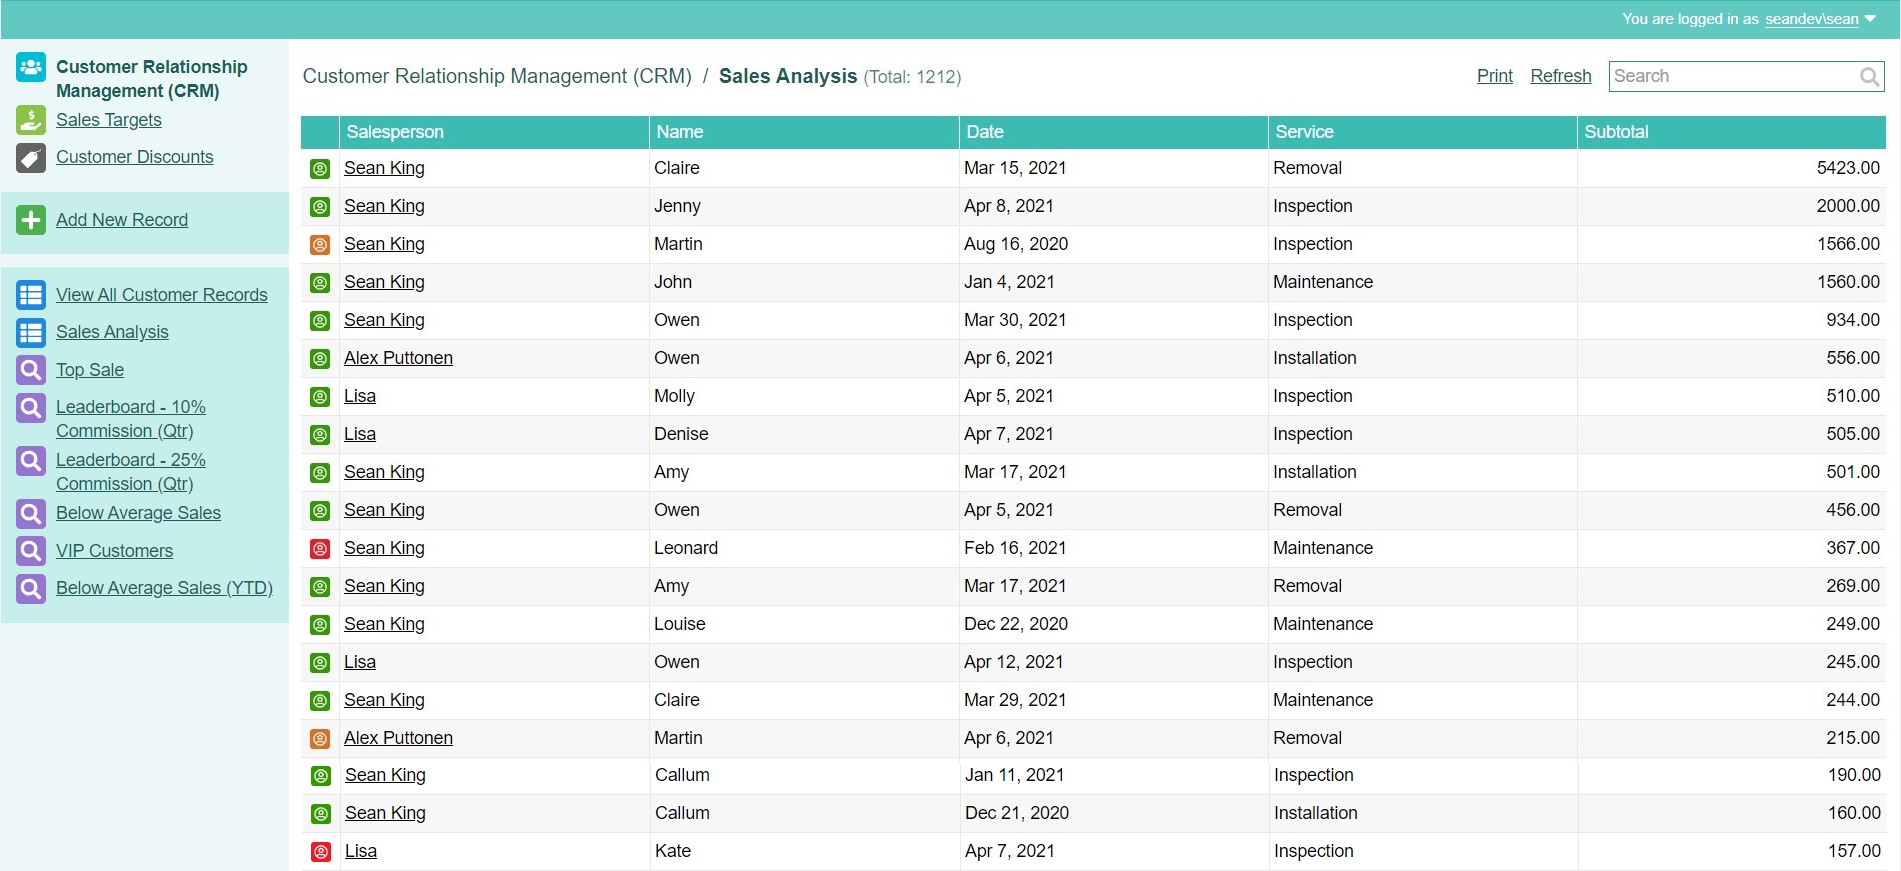Open Alex Puttonen link on Owen row
1901x871 pixels.
(x=398, y=358)
